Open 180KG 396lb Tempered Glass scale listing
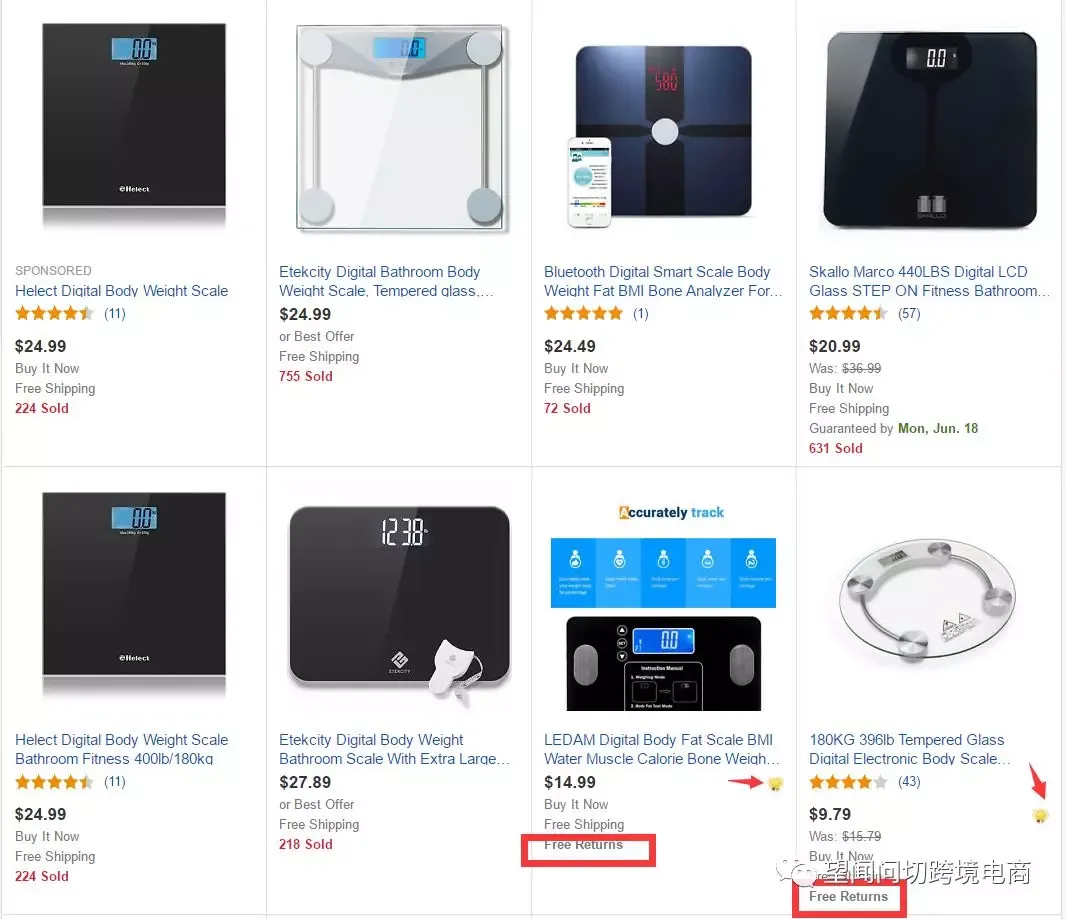 point(910,749)
